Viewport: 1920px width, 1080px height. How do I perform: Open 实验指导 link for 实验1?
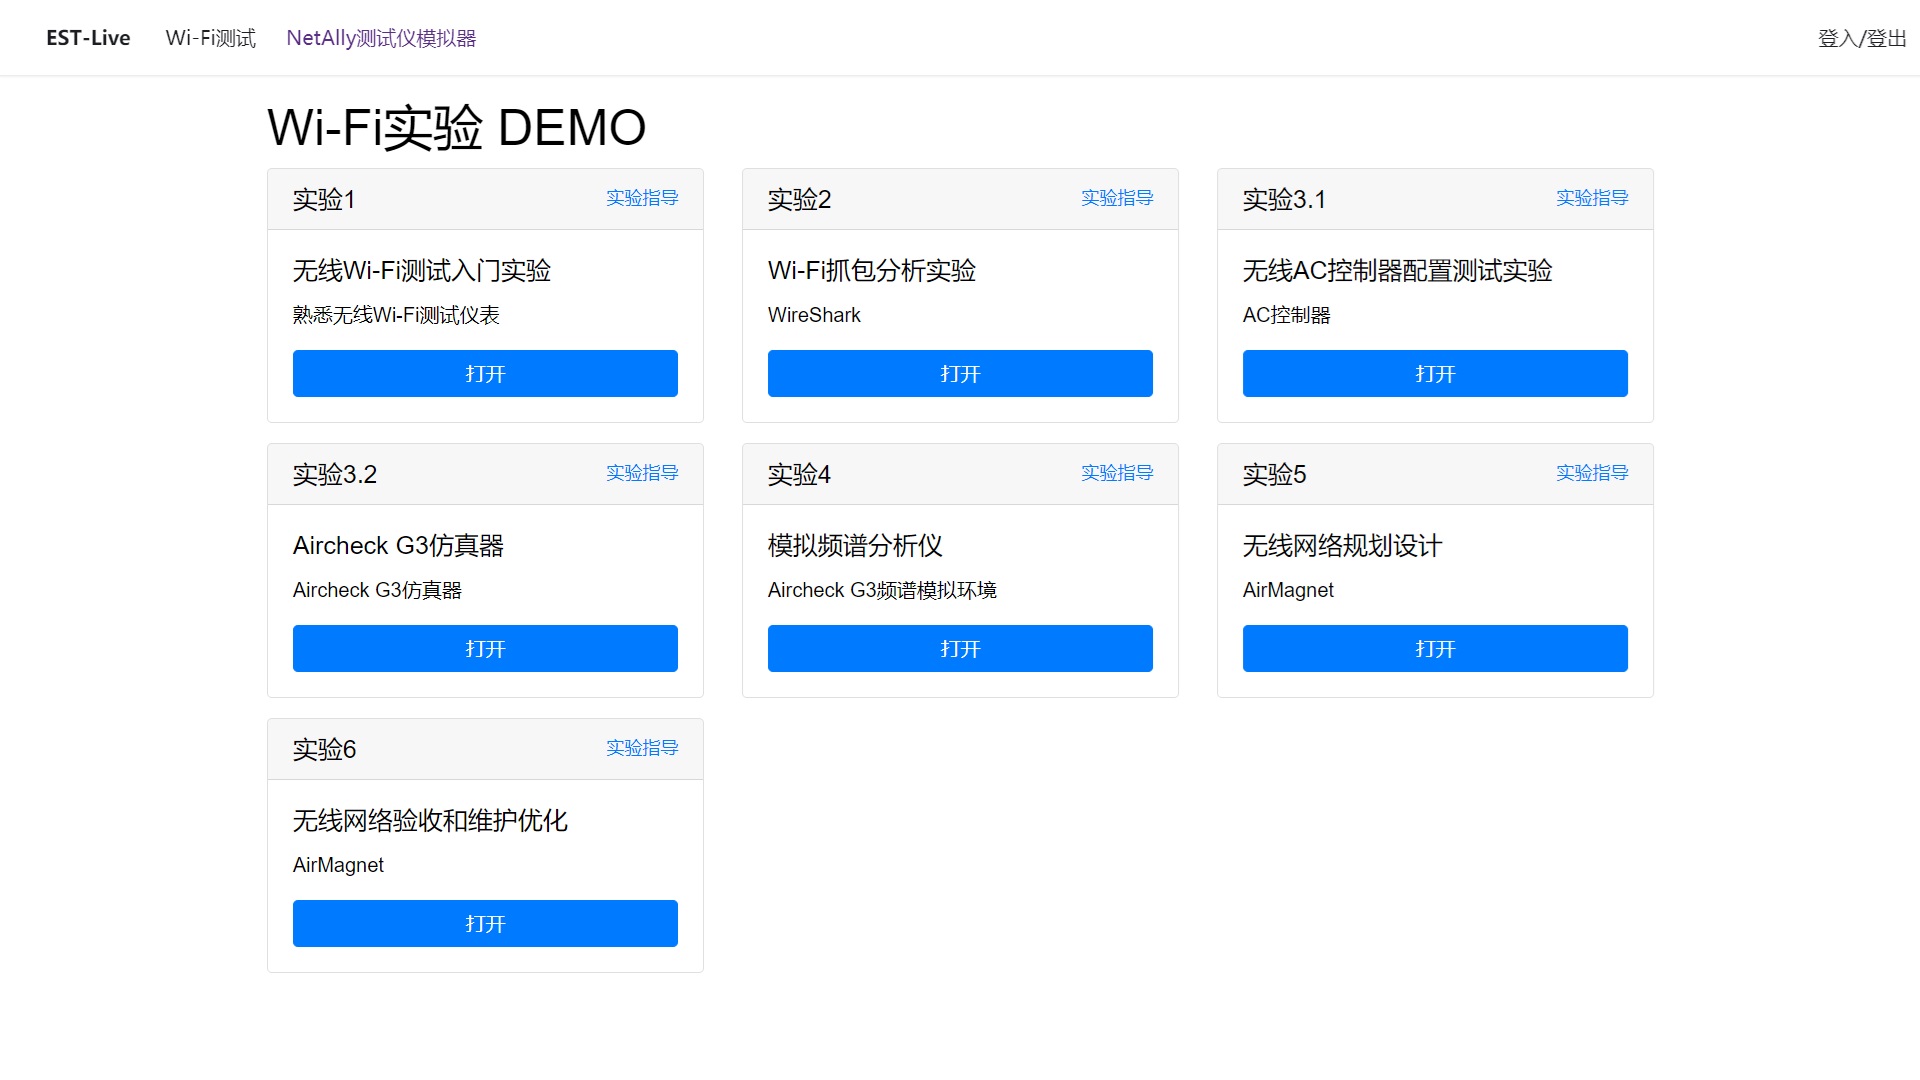[642, 198]
